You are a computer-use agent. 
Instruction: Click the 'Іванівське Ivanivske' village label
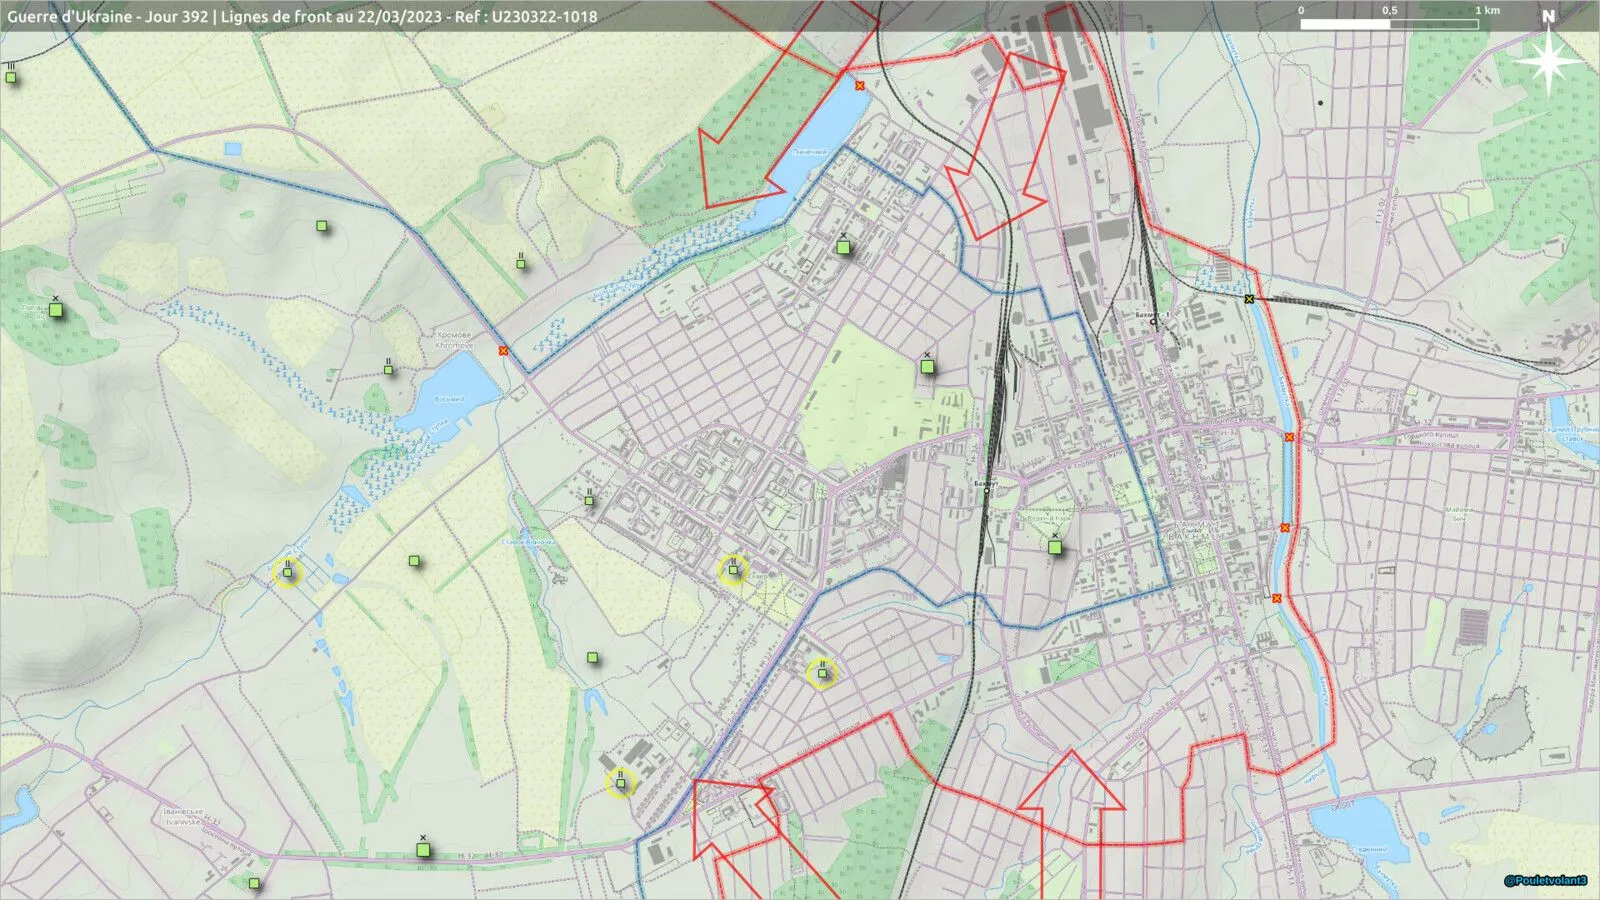(183, 816)
